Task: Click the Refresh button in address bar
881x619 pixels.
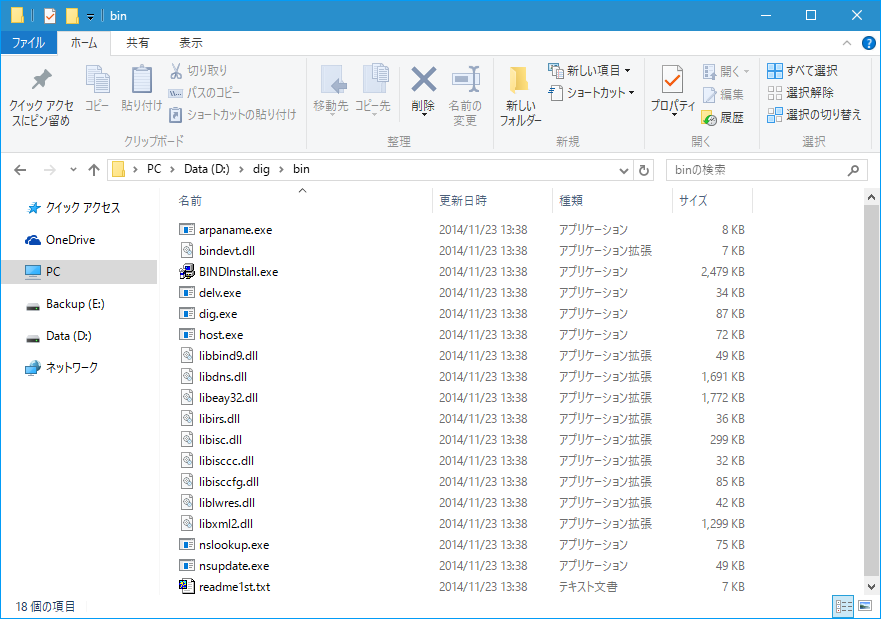Action: (644, 170)
